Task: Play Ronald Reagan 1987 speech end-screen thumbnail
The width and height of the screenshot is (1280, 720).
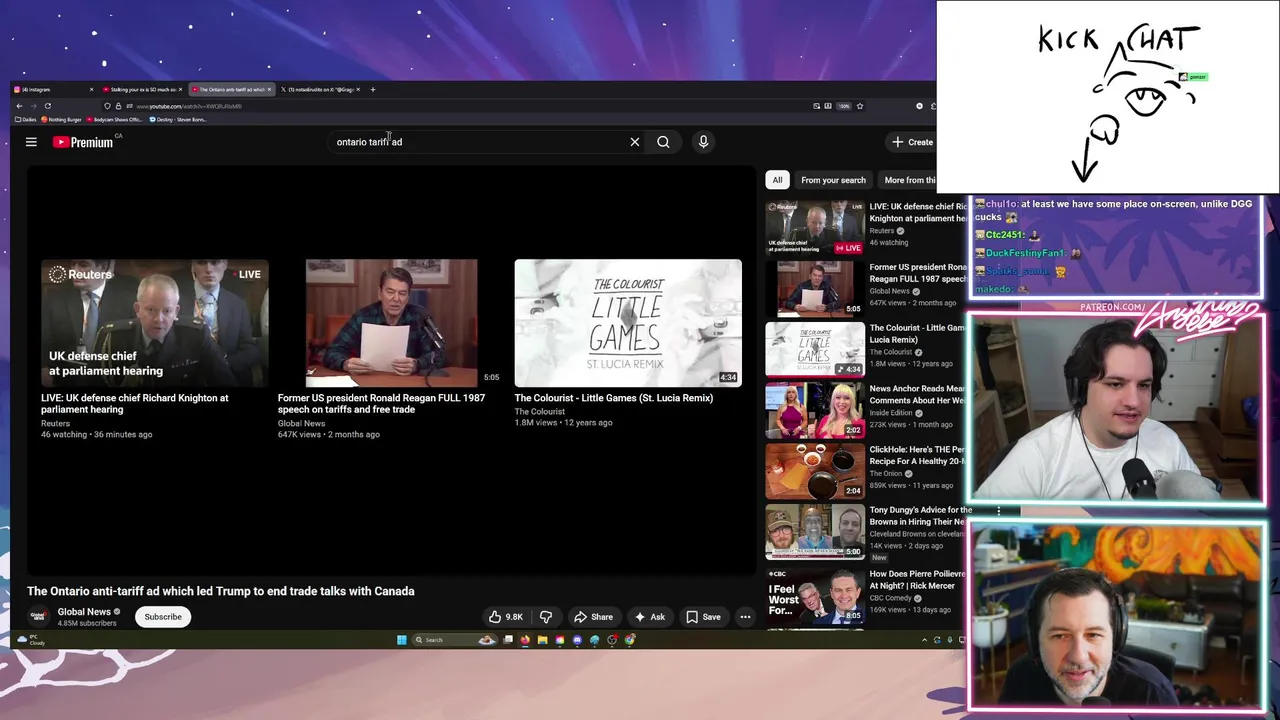Action: click(392, 323)
